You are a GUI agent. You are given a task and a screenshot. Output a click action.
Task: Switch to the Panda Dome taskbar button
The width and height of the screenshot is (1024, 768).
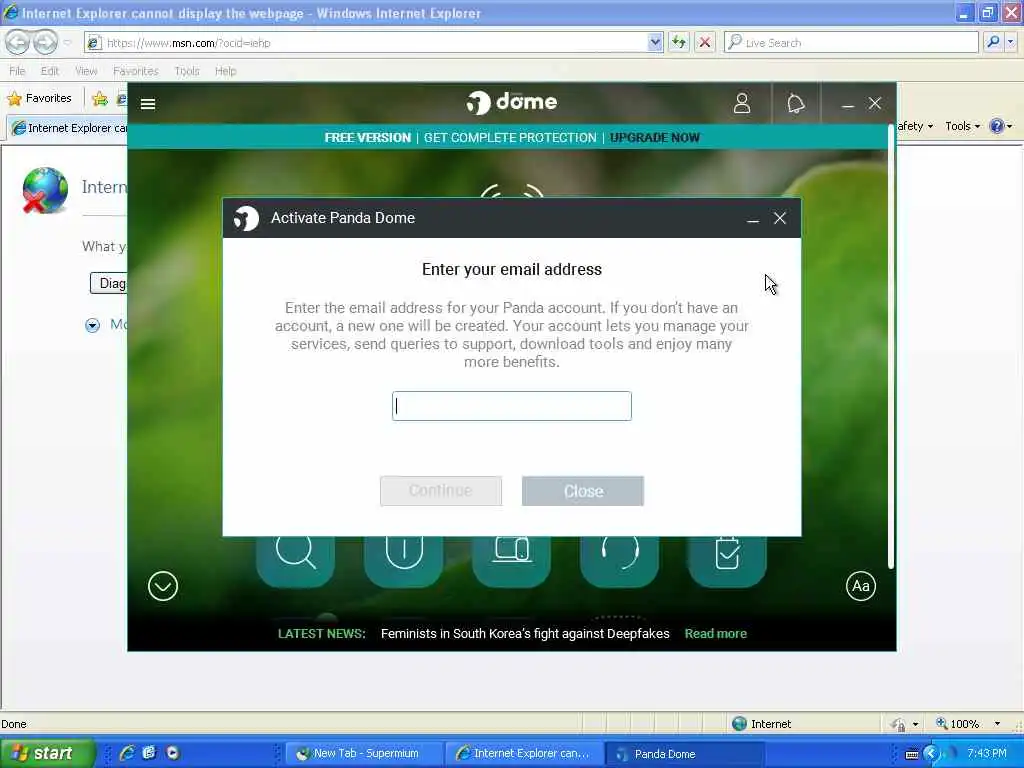pos(684,754)
